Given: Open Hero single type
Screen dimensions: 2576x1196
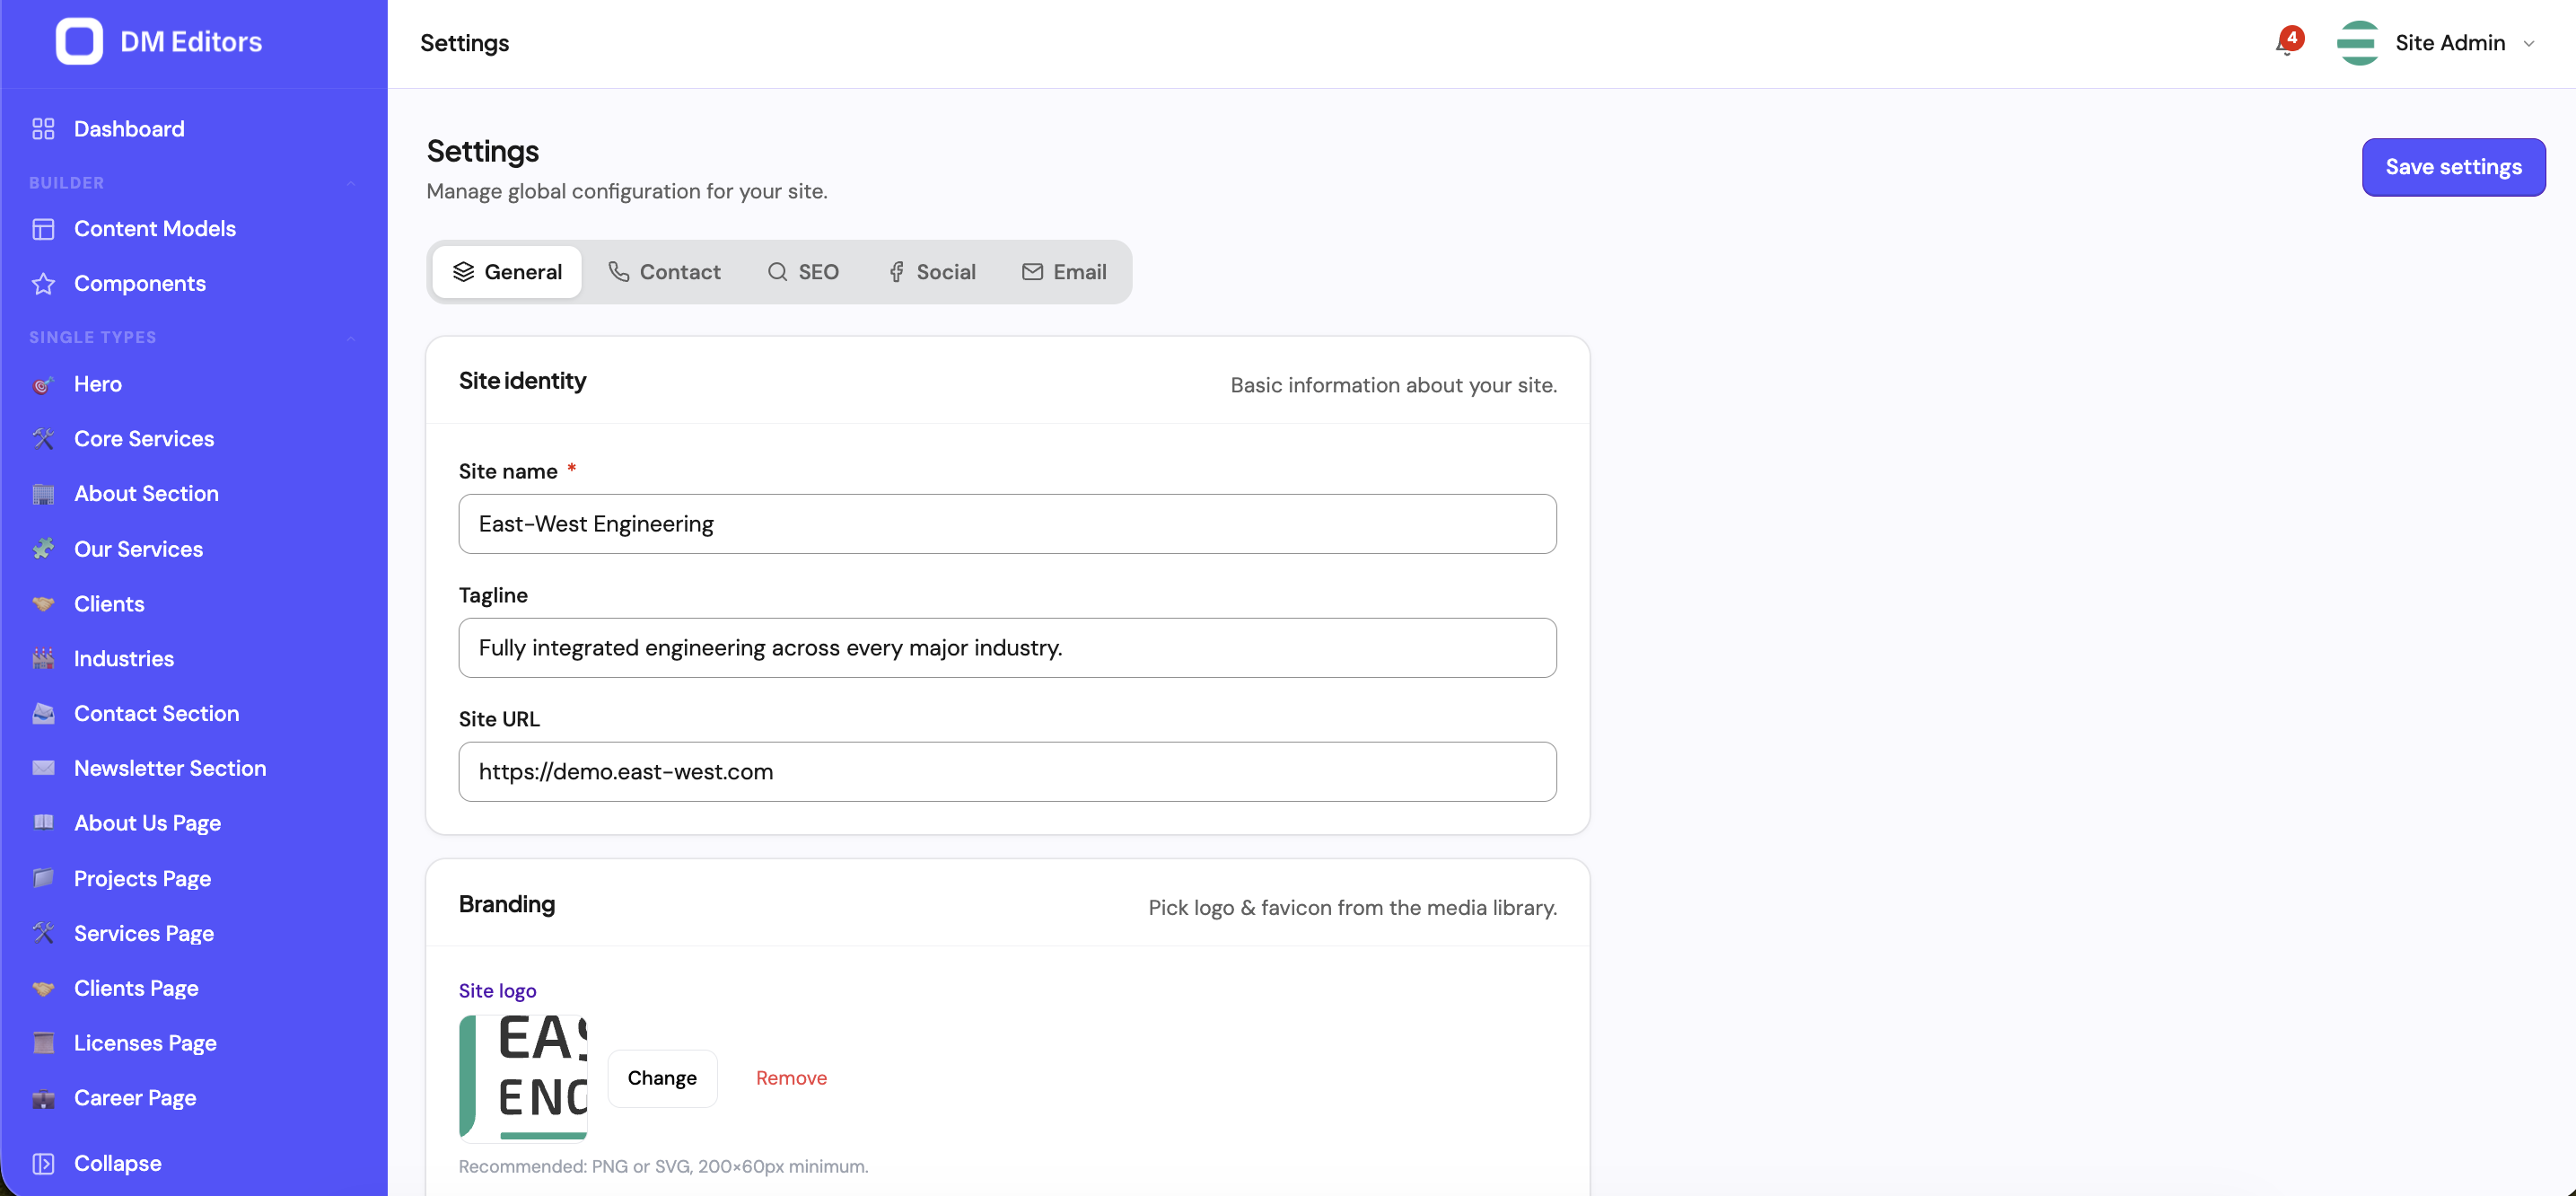Looking at the screenshot, I should tap(98, 385).
